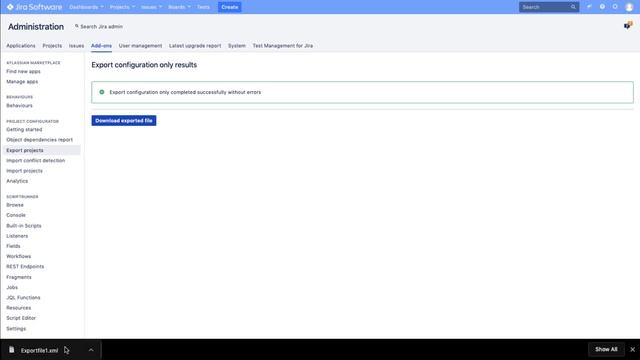Open Built-in Scripts
Viewport: 640px width, 360px height.
(24, 226)
